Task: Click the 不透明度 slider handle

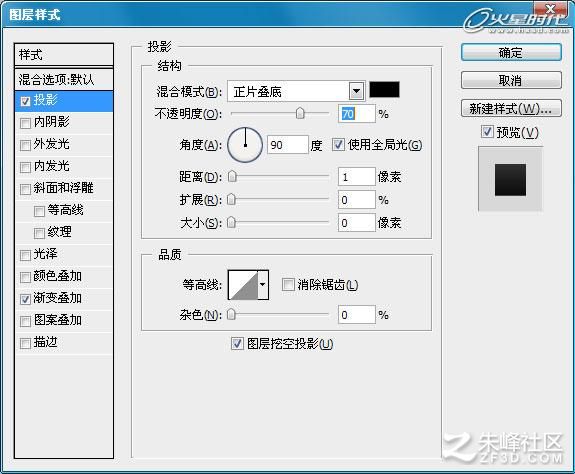Action: (300, 113)
